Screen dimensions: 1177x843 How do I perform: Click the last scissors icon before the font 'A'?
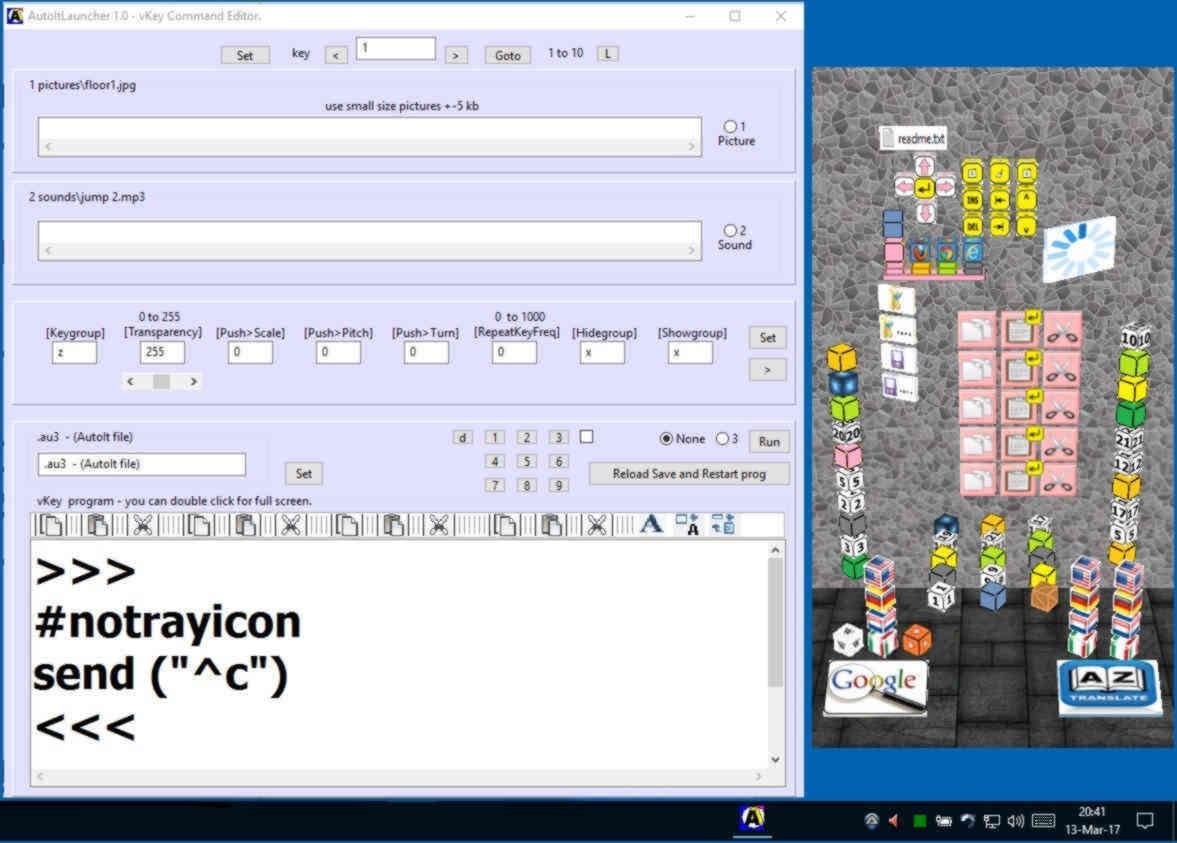597,525
